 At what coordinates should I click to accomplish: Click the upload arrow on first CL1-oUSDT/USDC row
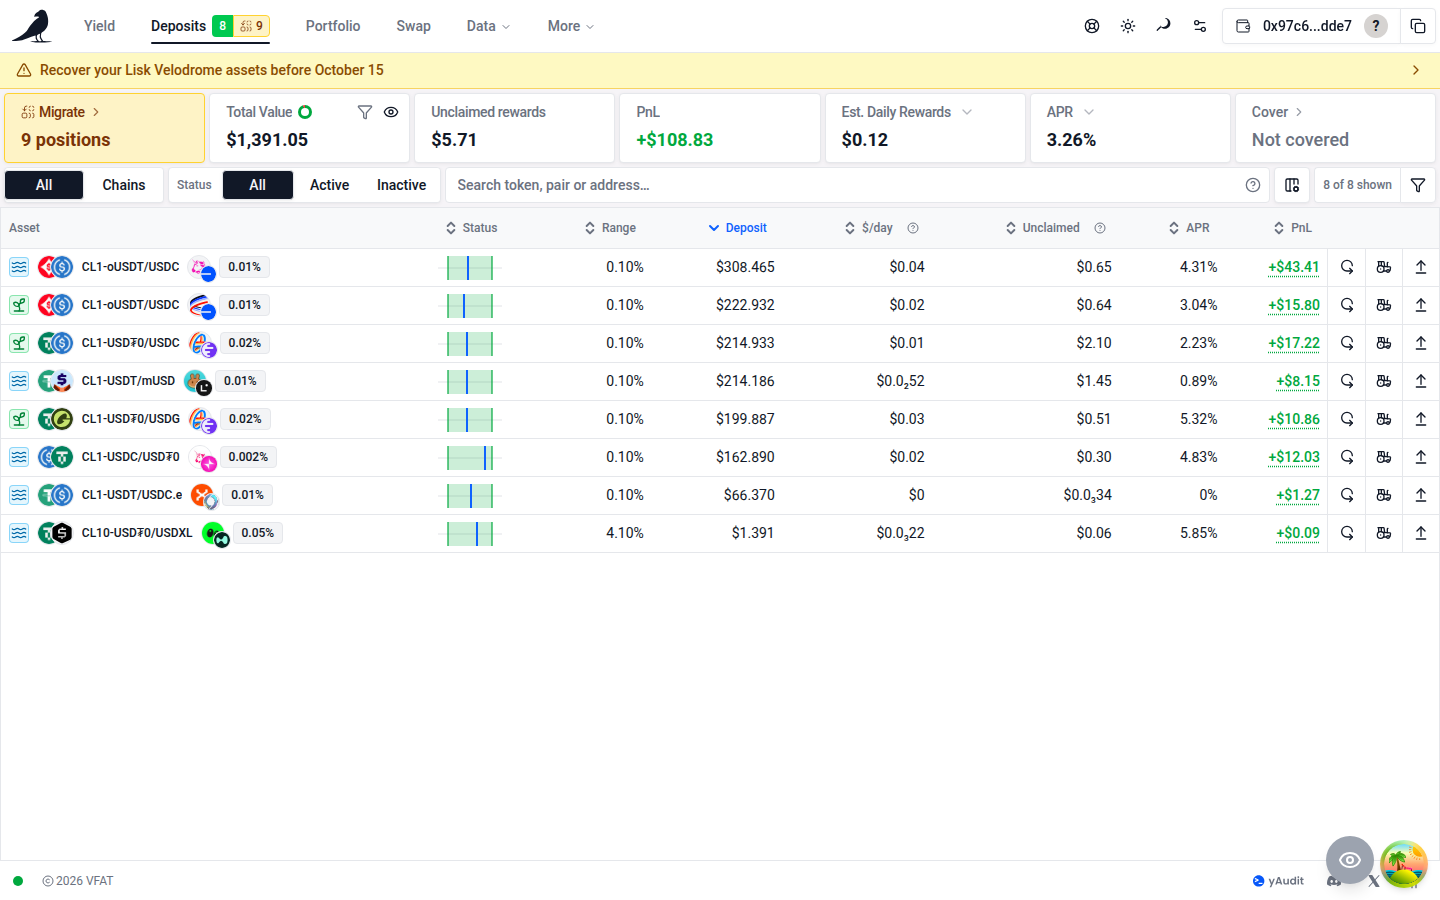[1421, 267]
